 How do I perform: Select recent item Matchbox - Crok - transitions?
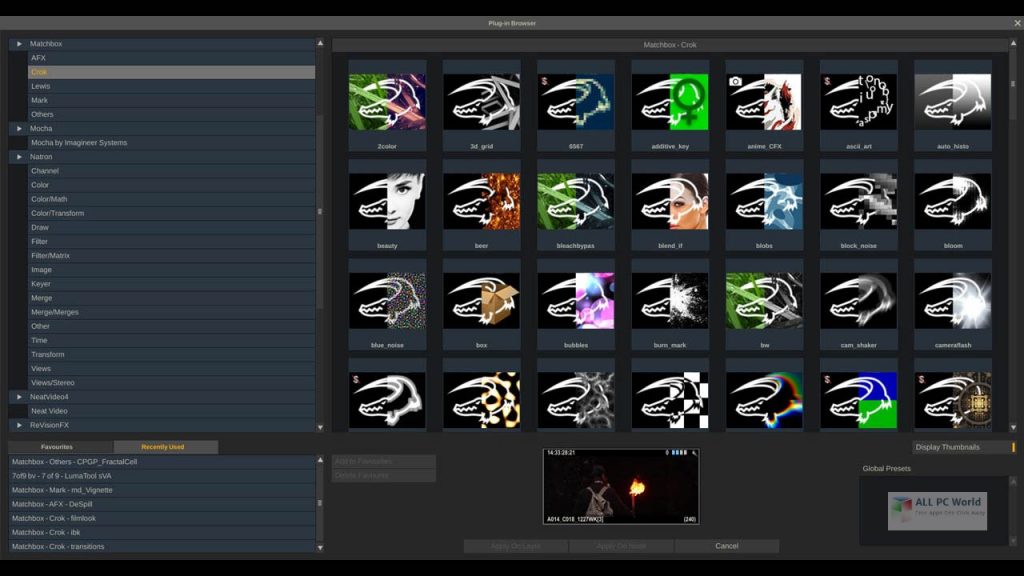coord(162,547)
